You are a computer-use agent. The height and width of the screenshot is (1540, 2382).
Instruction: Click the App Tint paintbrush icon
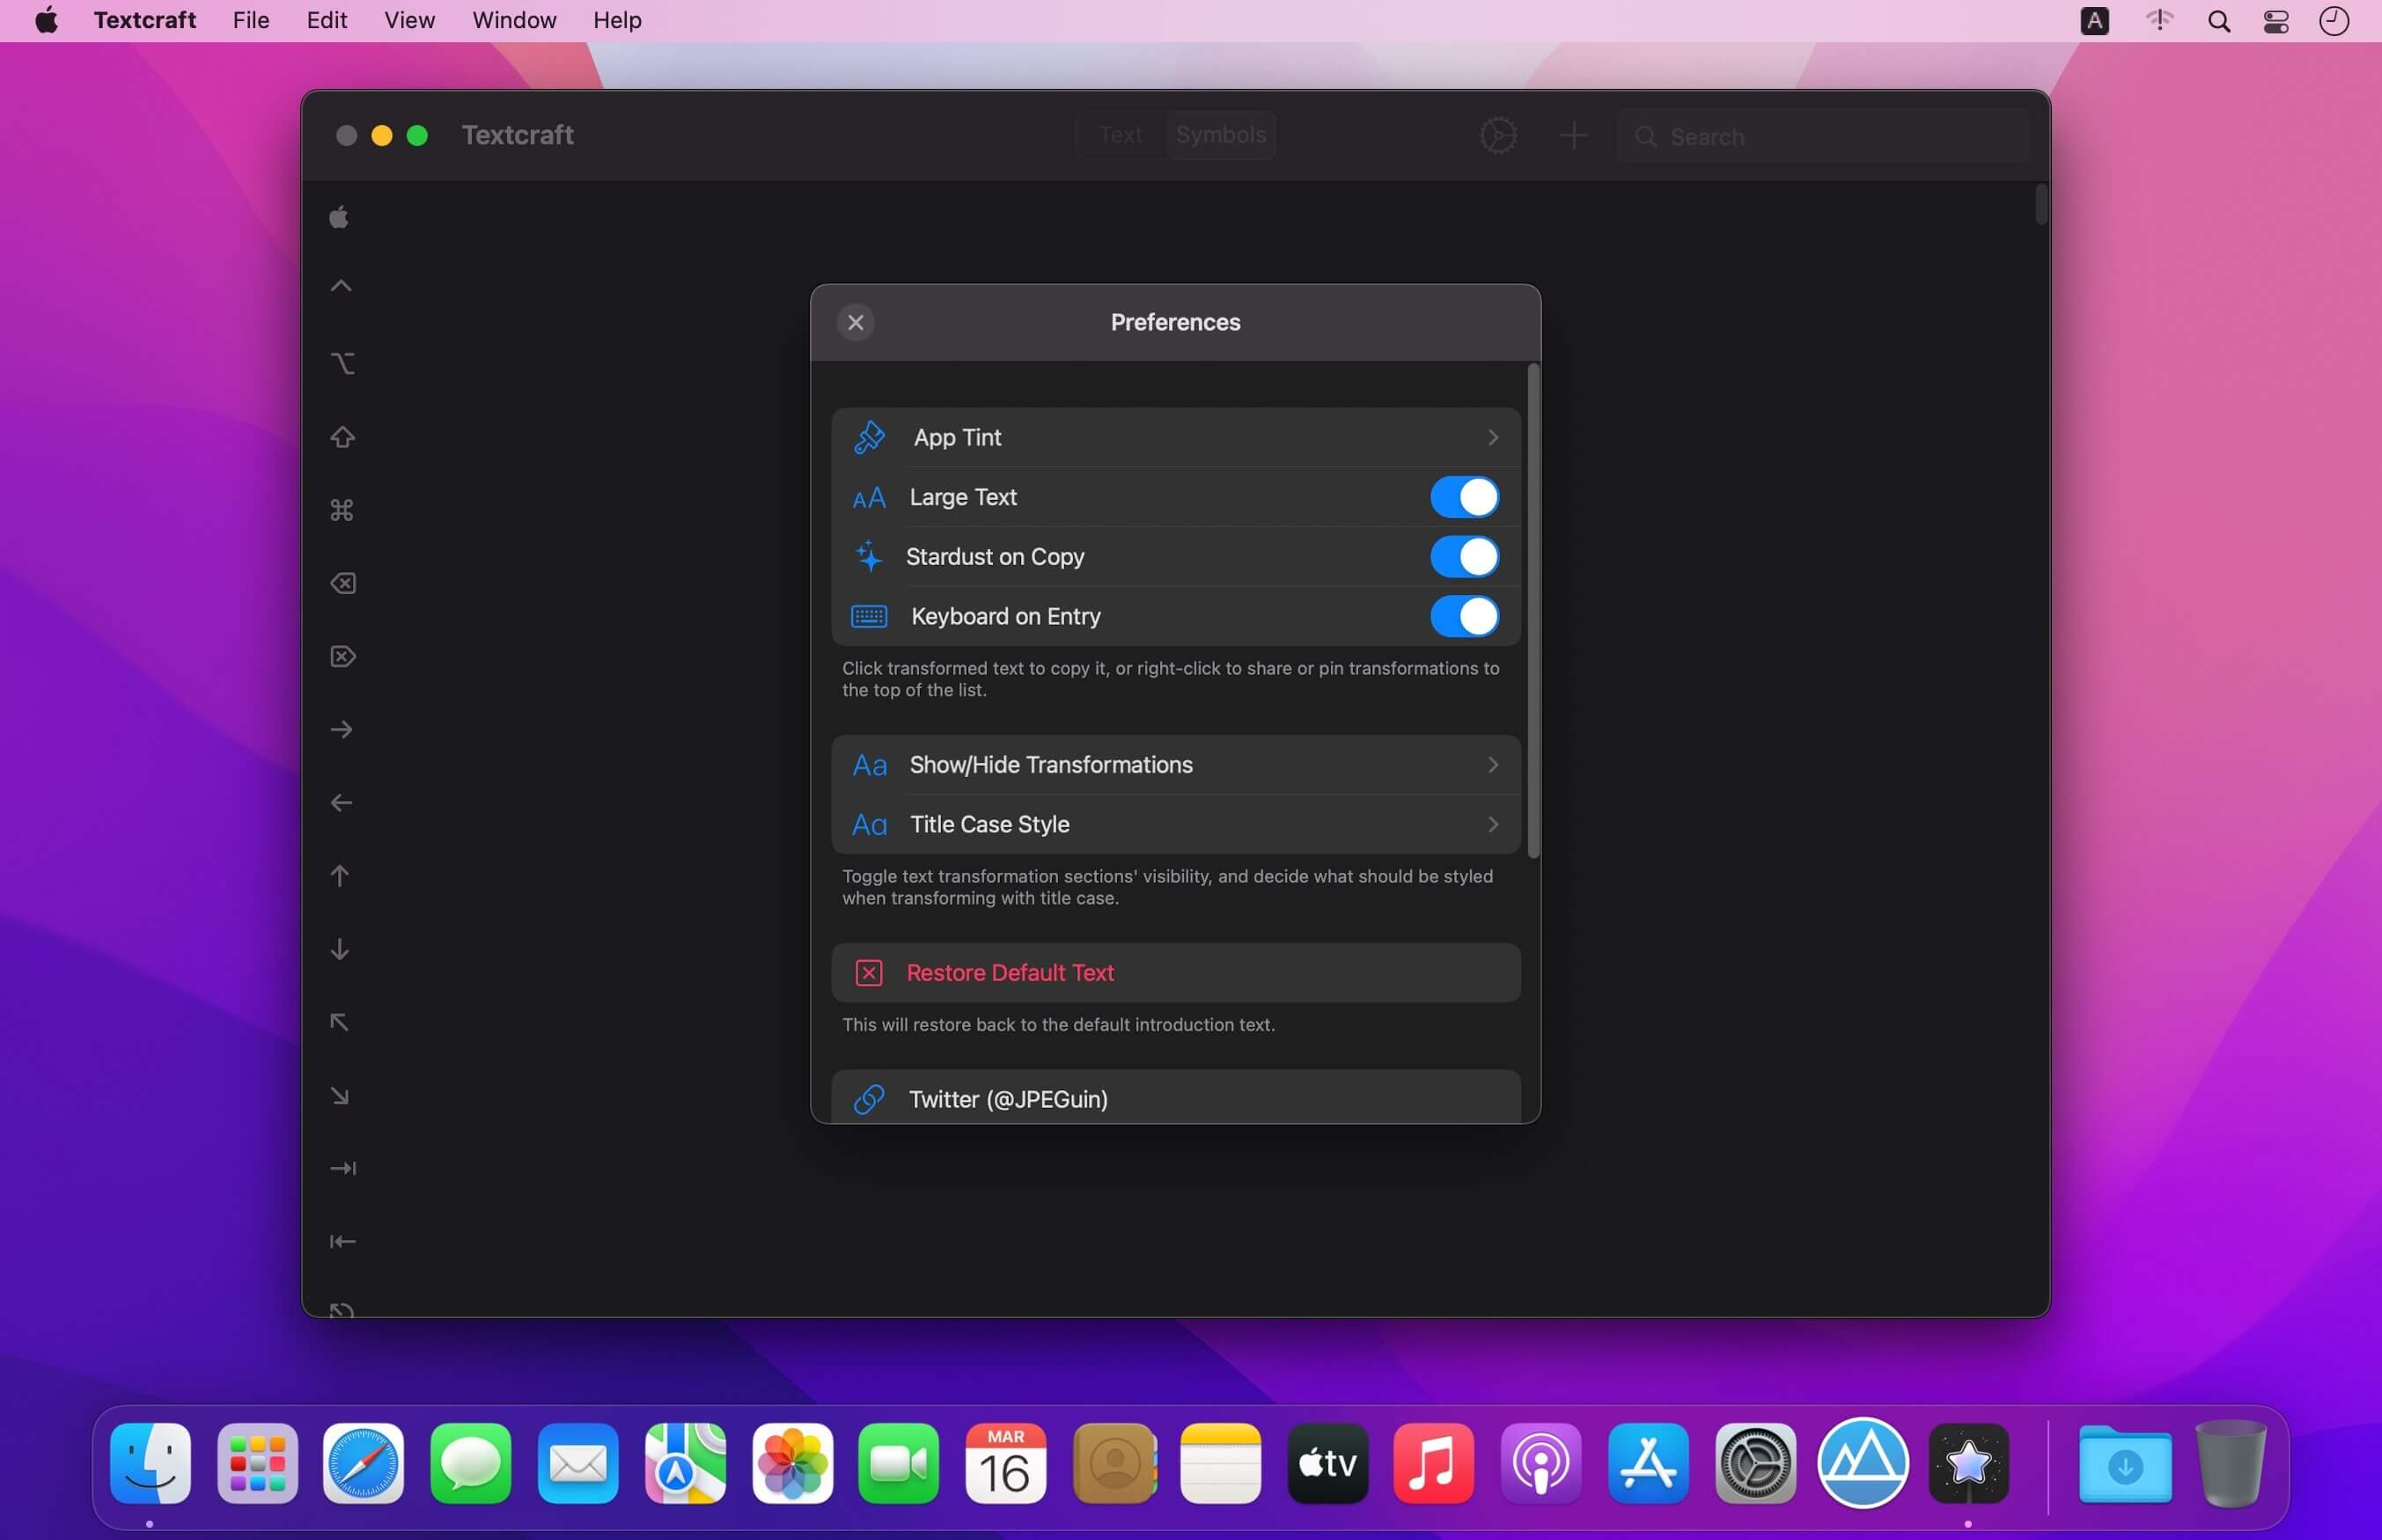tap(869, 437)
